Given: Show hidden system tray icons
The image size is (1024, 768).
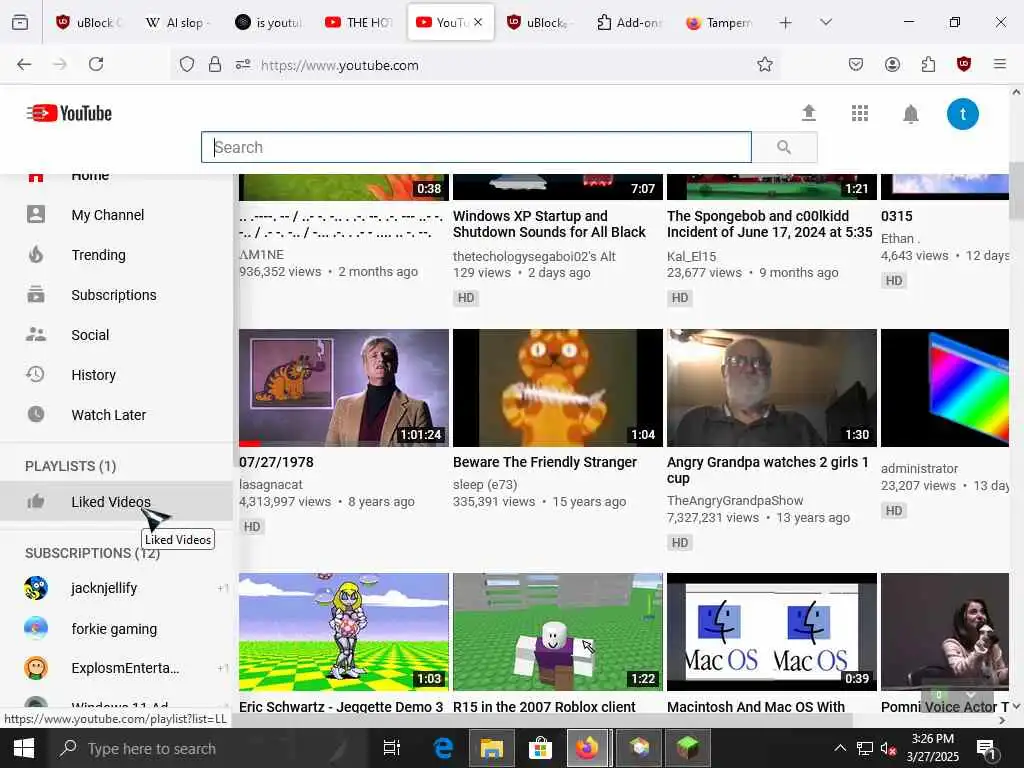Looking at the screenshot, I should (840, 748).
